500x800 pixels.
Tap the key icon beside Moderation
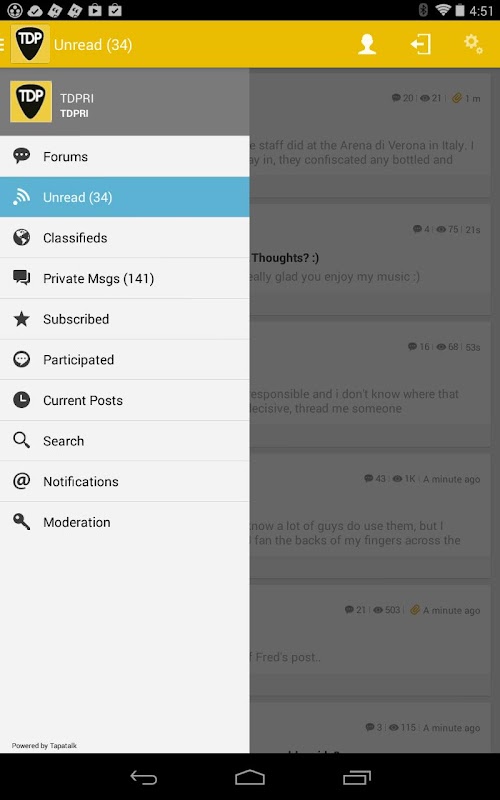[x=21, y=521]
